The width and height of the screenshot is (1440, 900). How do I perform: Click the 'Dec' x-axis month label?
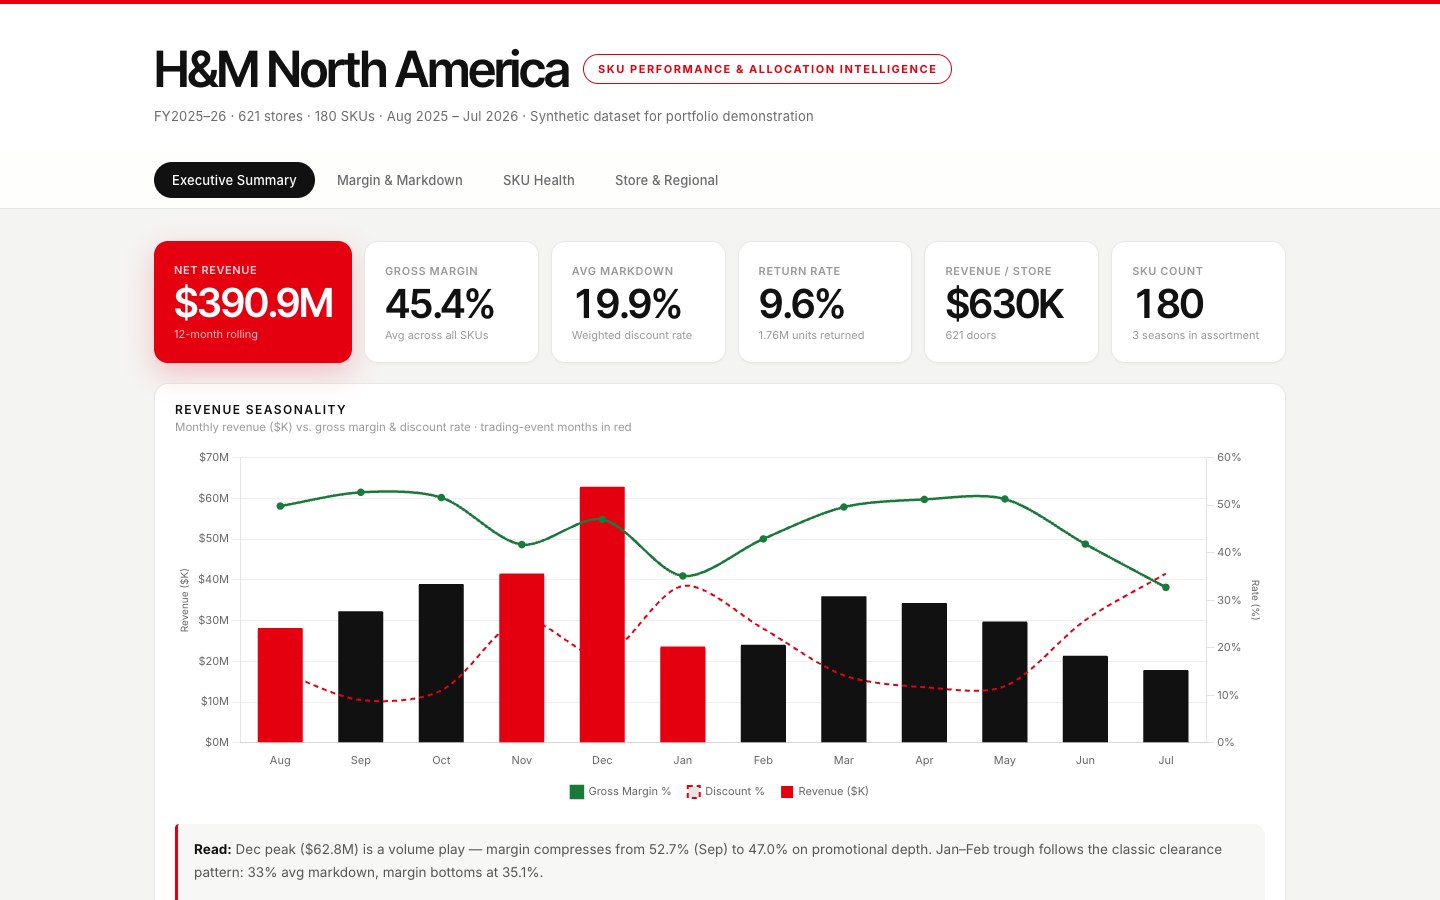click(602, 760)
